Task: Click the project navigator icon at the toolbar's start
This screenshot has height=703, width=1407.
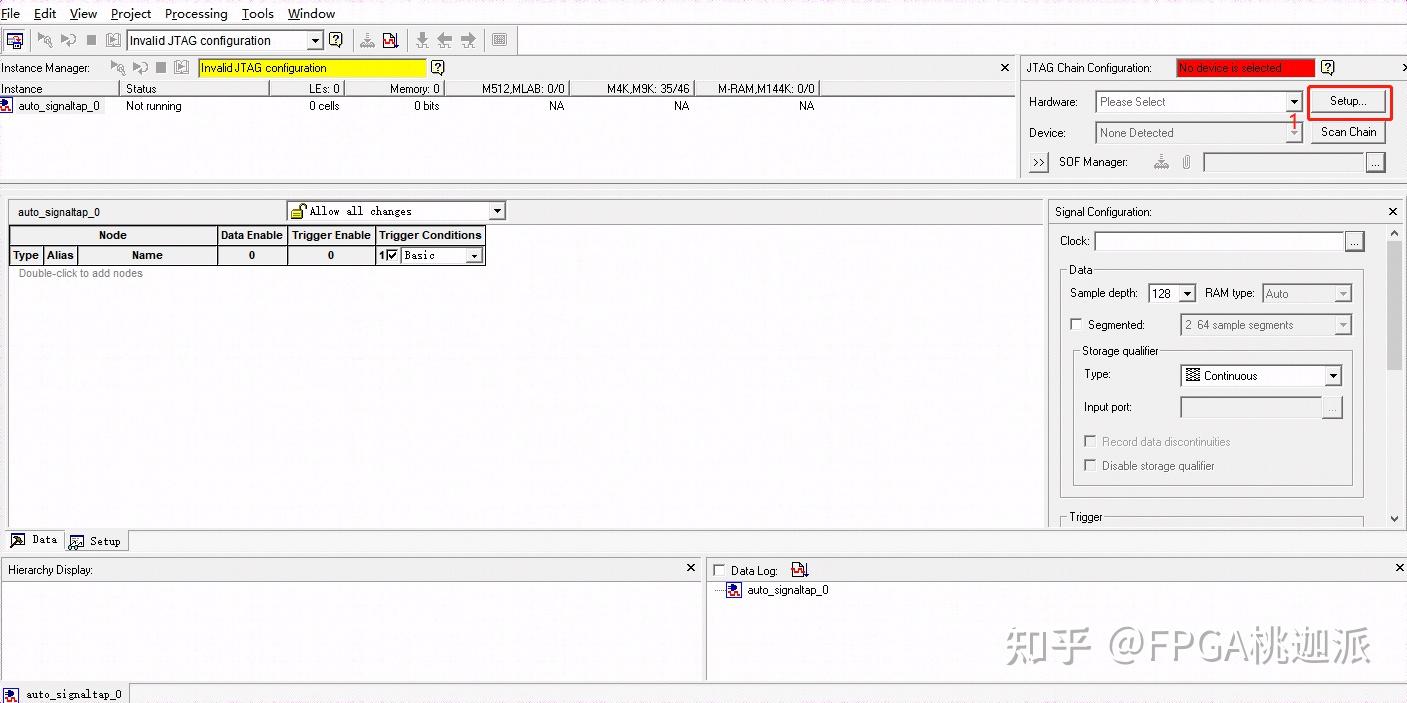Action: coord(14,41)
